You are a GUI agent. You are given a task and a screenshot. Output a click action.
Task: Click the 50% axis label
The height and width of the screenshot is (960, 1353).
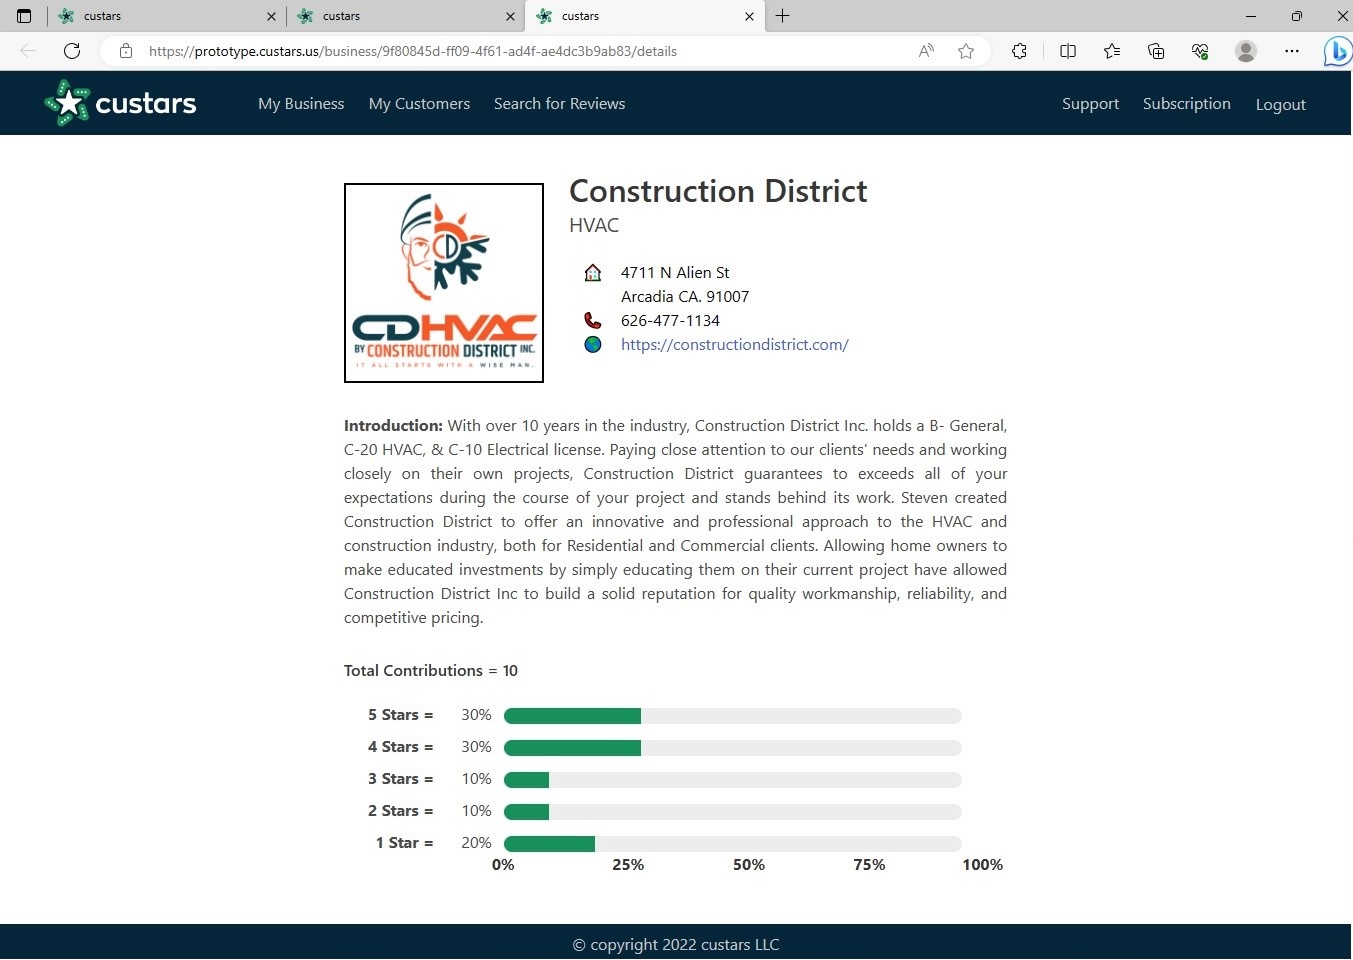tap(749, 865)
